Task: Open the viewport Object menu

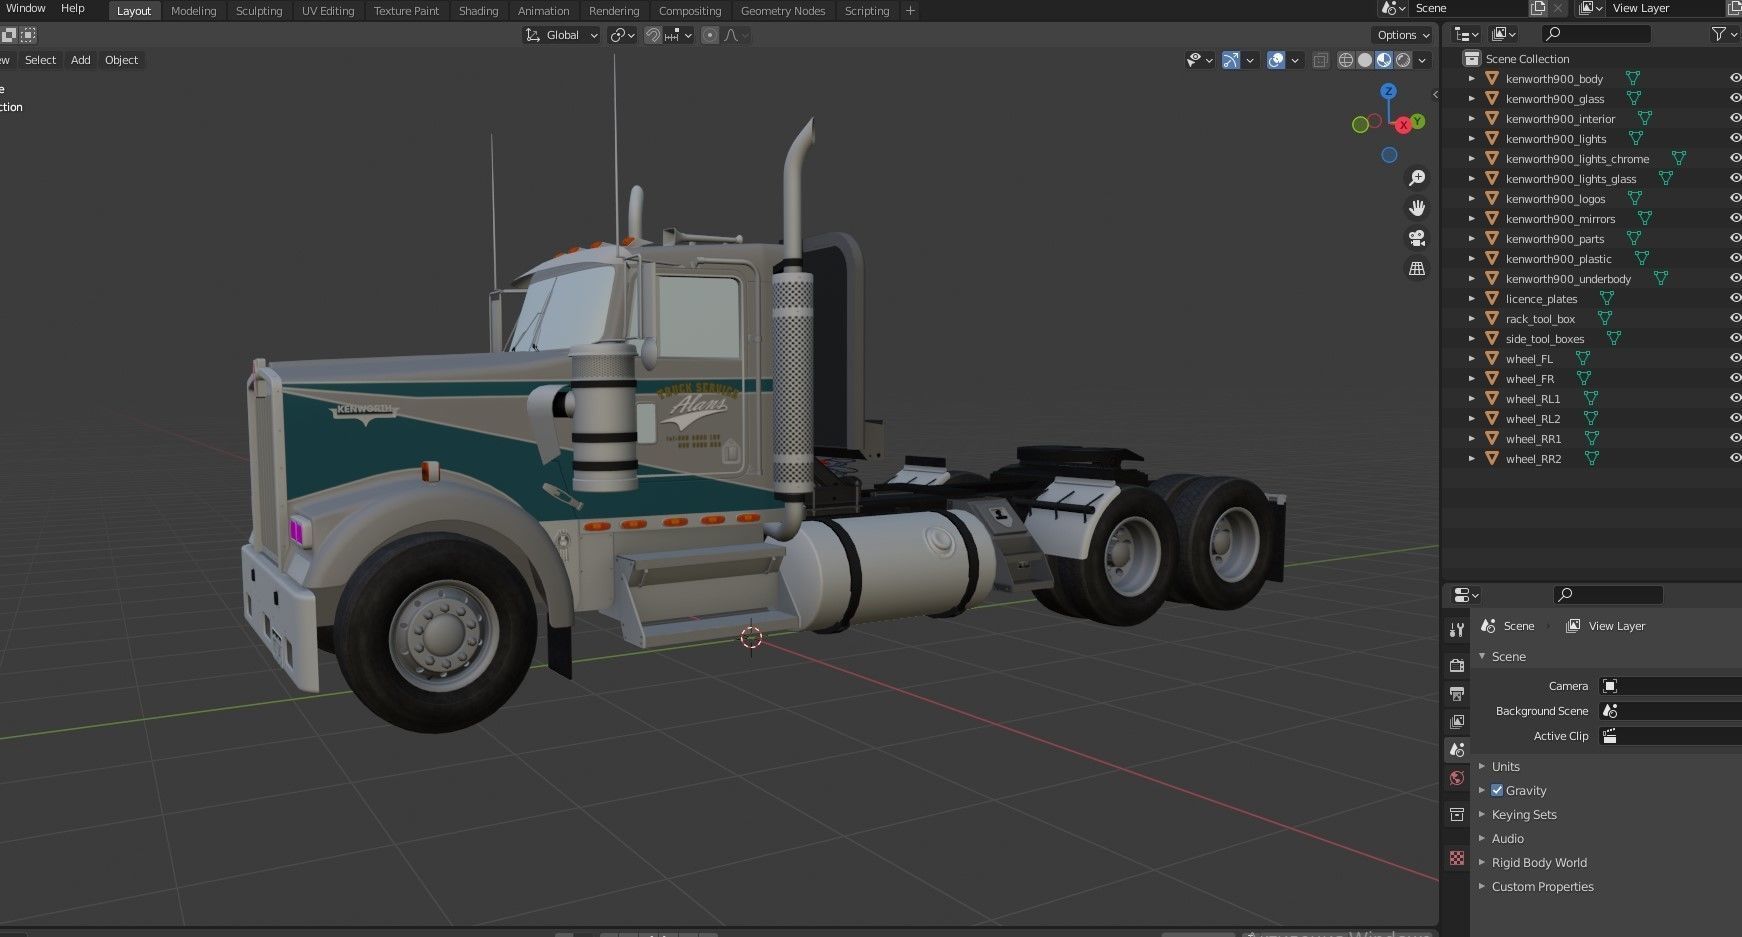Action: 121,60
